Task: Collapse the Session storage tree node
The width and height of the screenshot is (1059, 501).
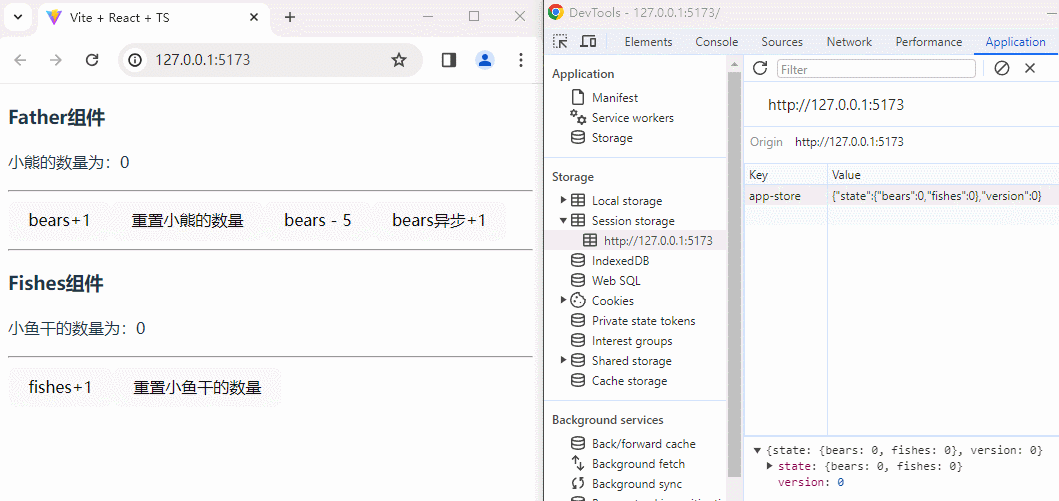Action: [564, 220]
